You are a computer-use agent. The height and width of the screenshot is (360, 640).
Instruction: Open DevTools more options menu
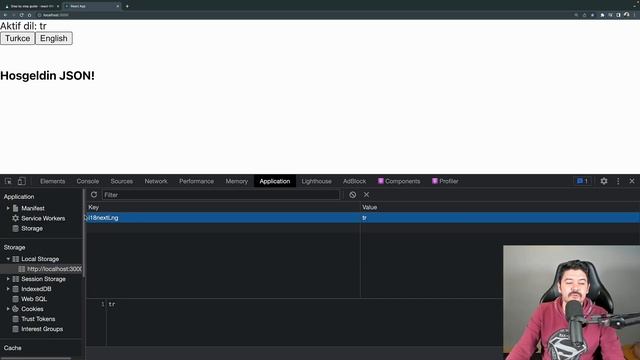click(x=618, y=181)
